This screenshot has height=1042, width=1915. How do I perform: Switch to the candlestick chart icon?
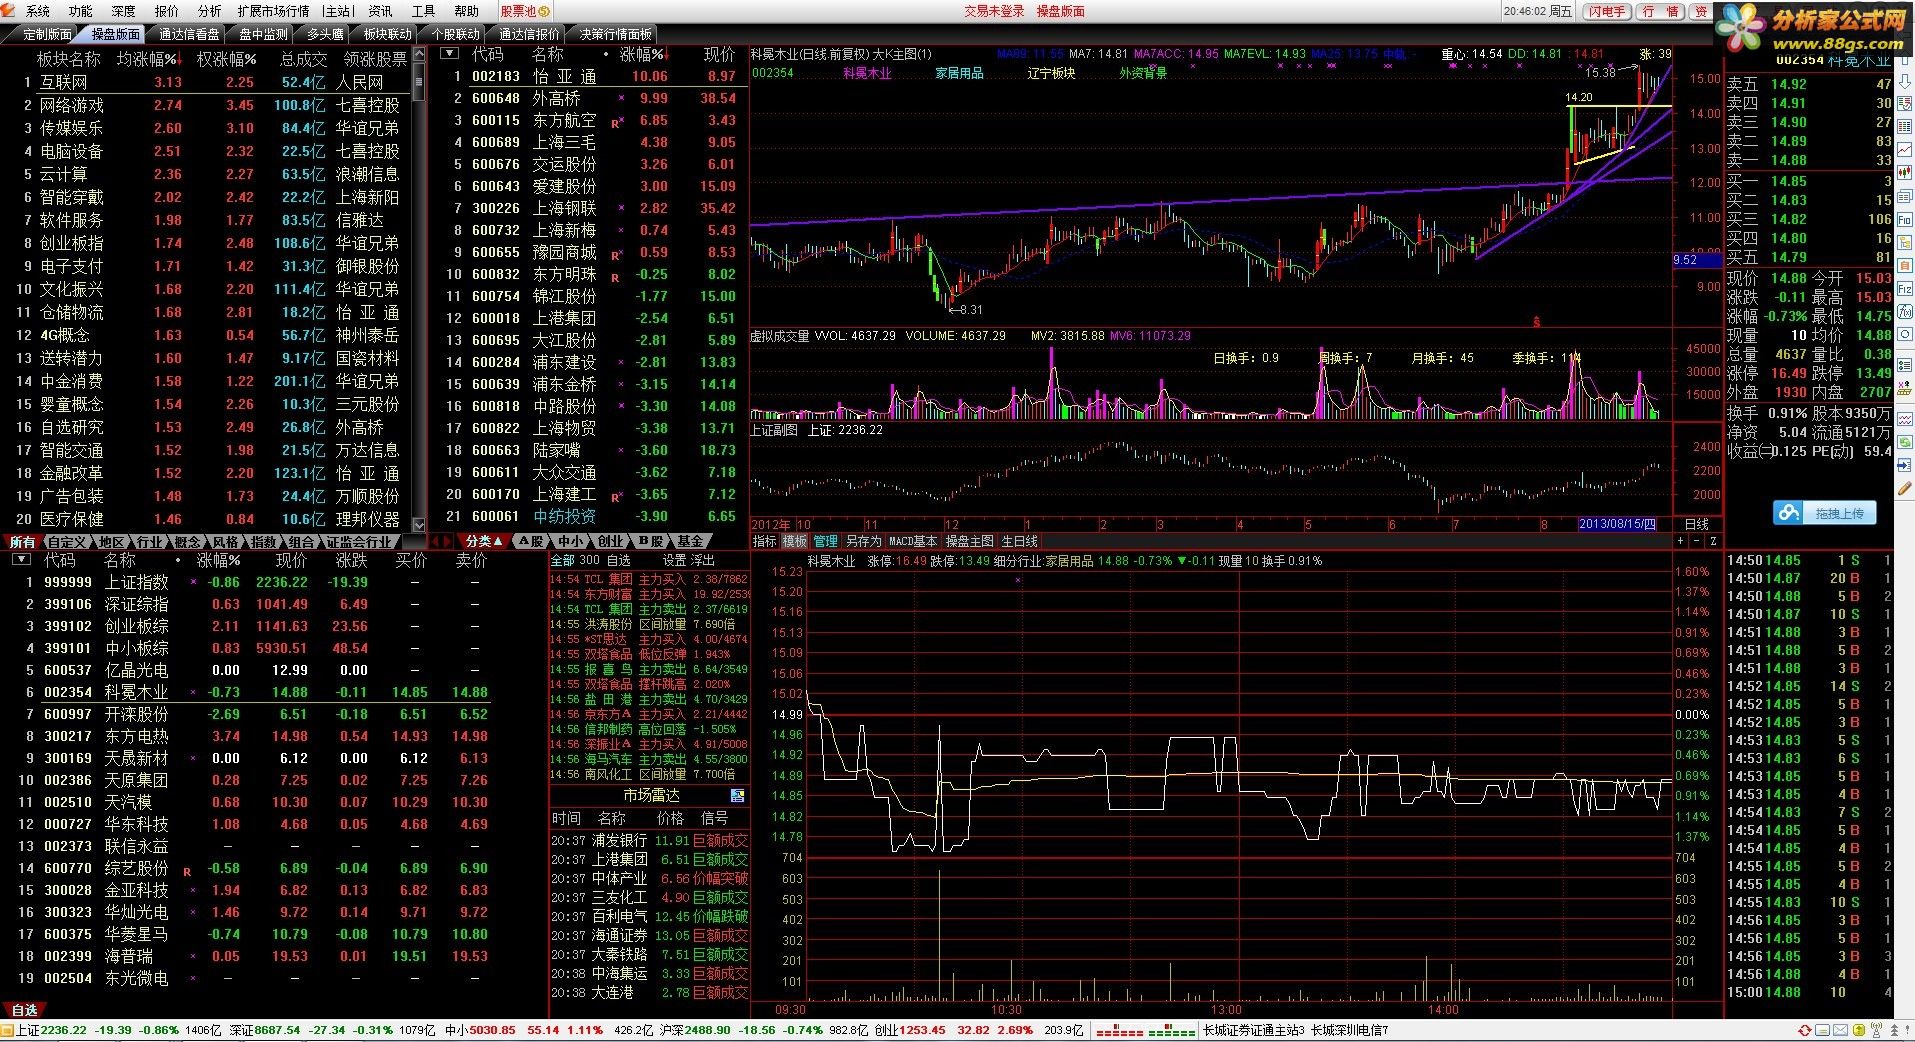pyautogui.click(x=1905, y=172)
